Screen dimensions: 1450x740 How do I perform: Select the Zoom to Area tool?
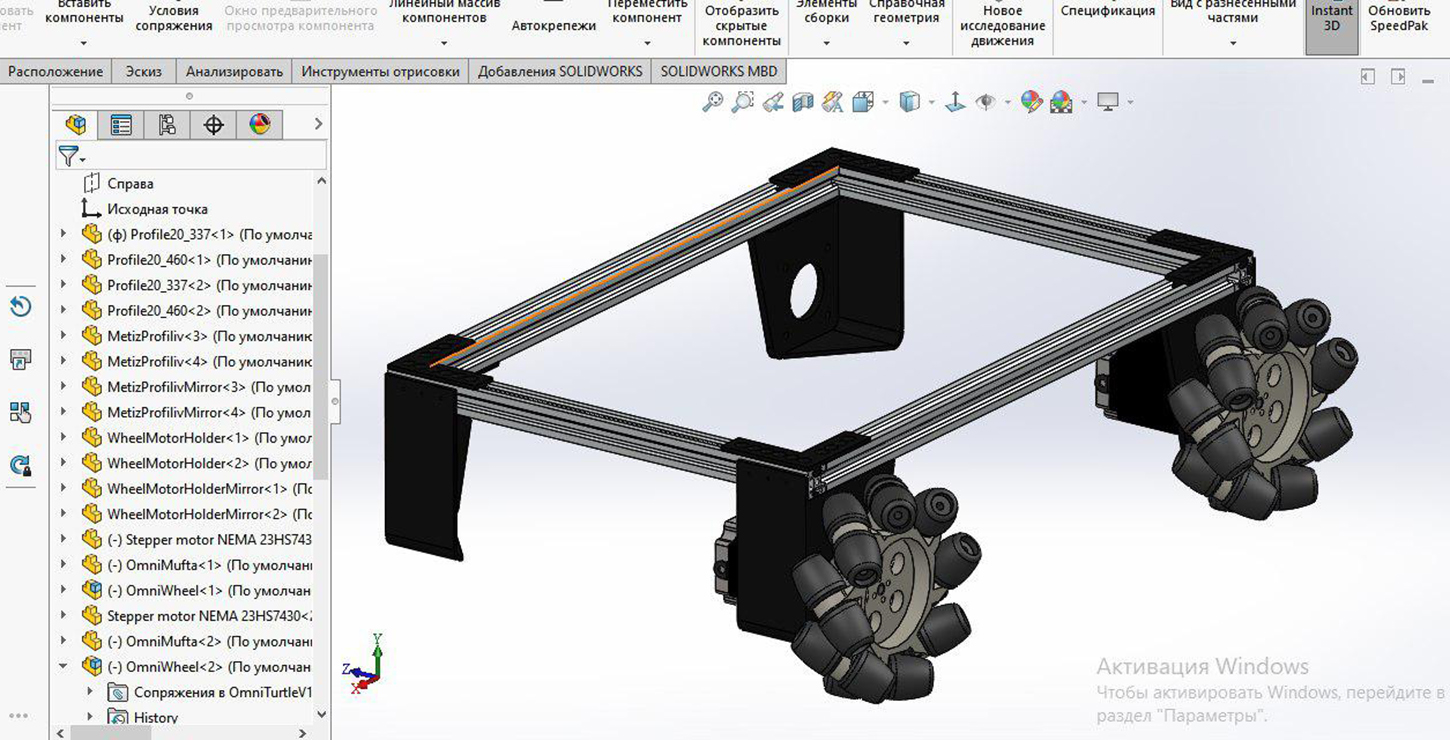click(x=742, y=102)
